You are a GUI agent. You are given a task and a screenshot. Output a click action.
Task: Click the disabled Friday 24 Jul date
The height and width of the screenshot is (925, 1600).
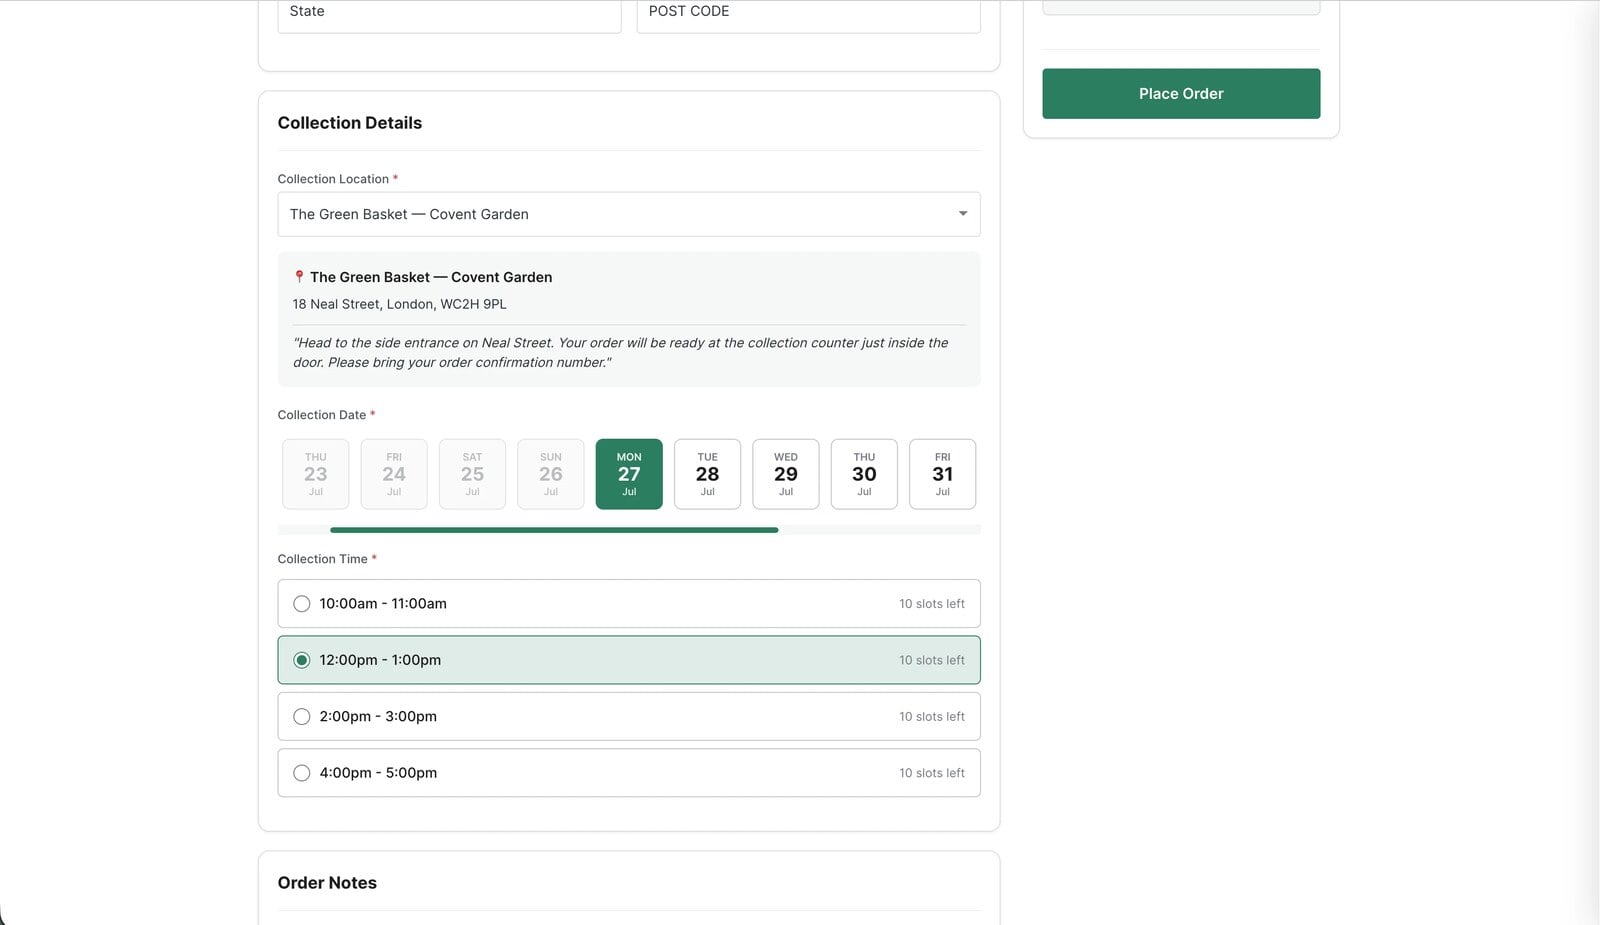[x=394, y=474]
